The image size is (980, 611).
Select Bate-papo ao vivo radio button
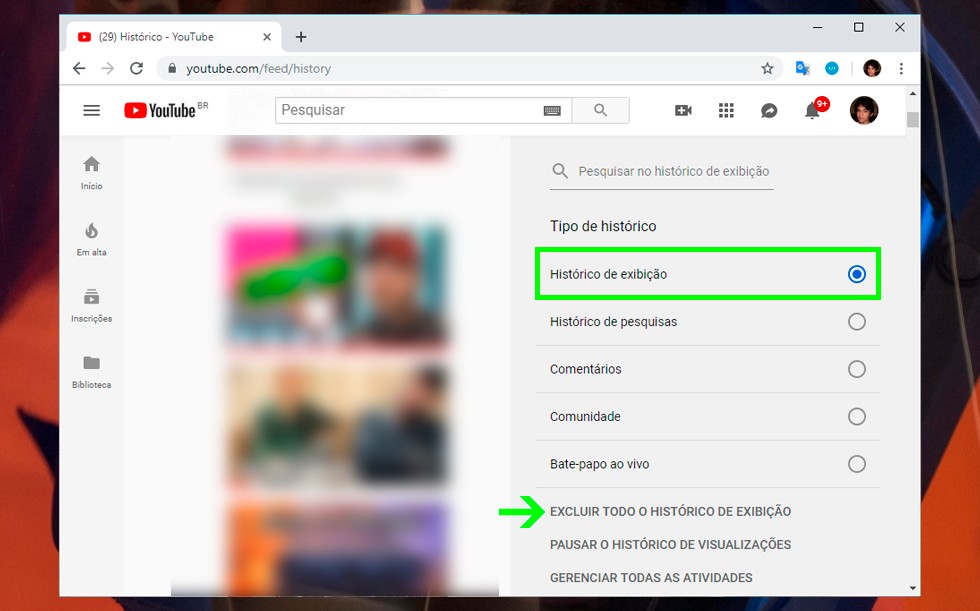tap(856, 464)
